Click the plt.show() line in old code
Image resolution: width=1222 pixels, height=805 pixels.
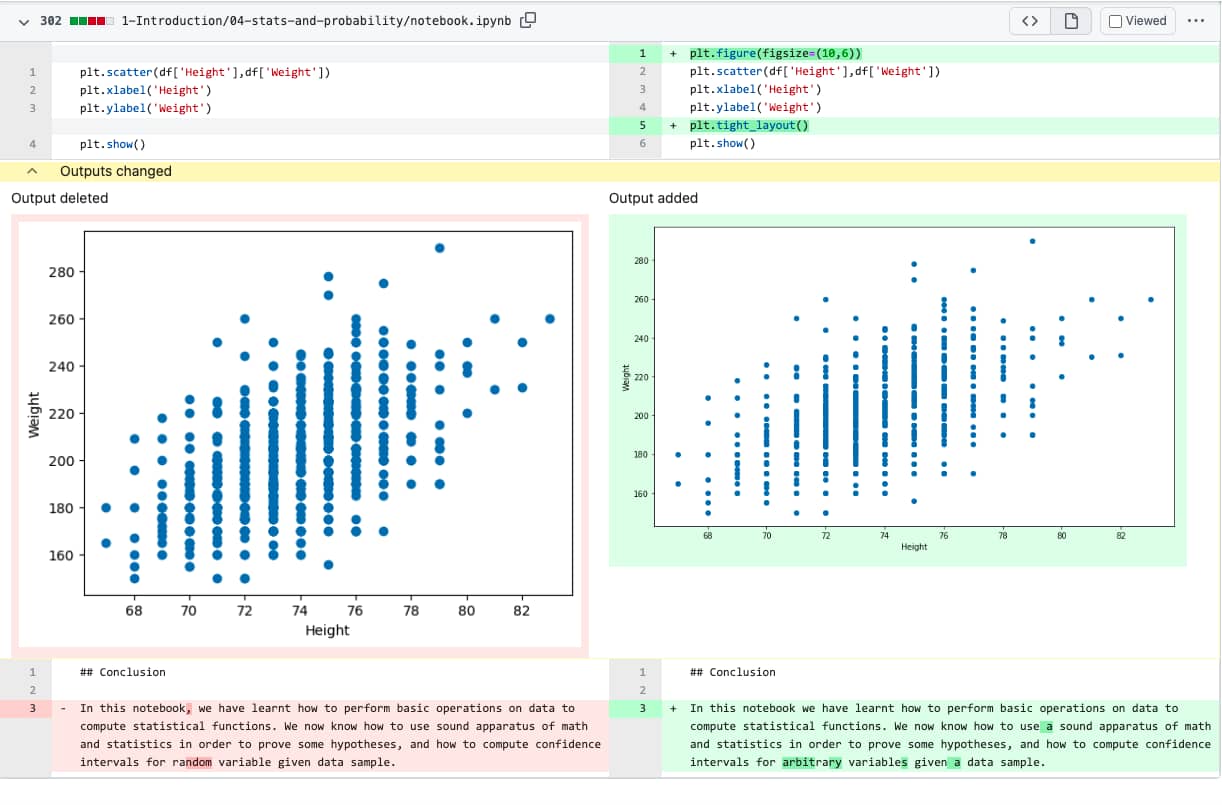tap(110, 143)
